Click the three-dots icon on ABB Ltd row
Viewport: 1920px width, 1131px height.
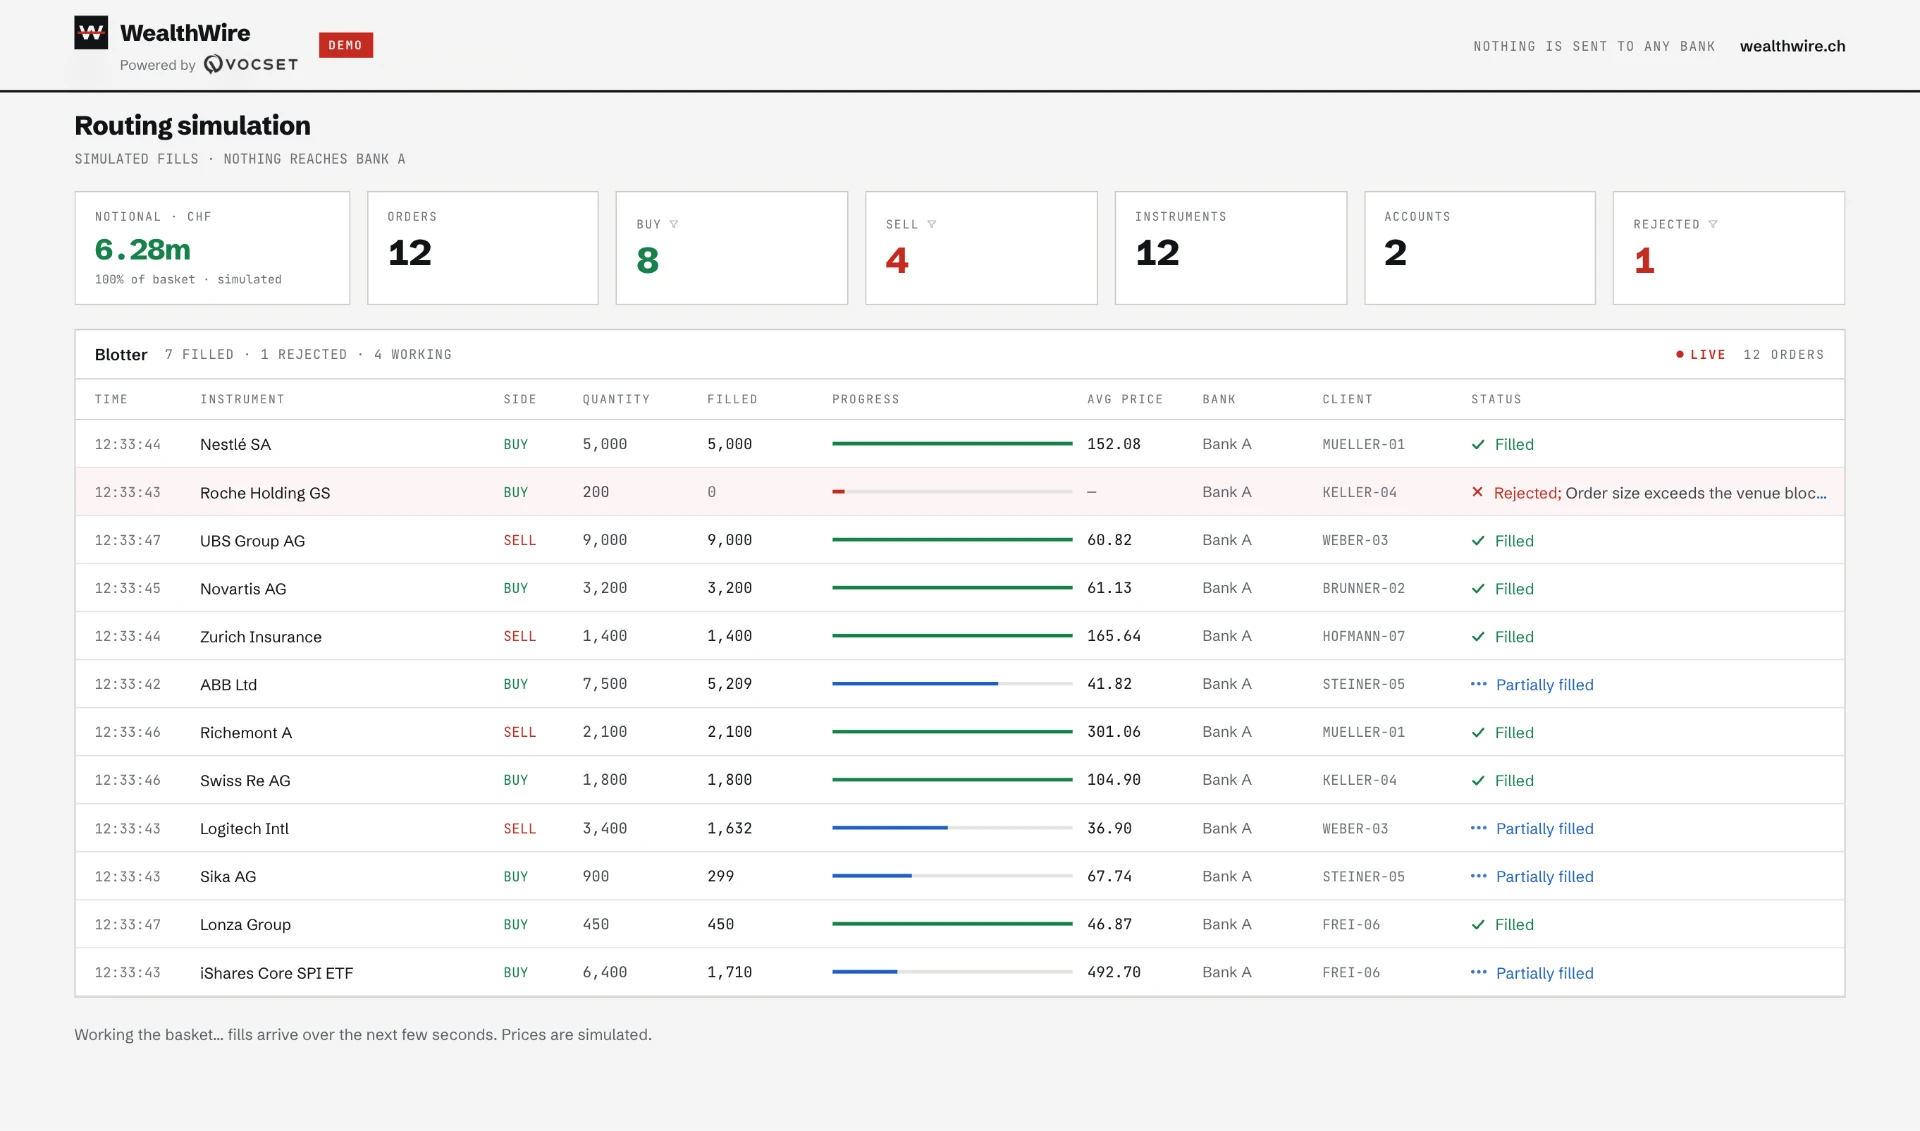[1479, 684]
